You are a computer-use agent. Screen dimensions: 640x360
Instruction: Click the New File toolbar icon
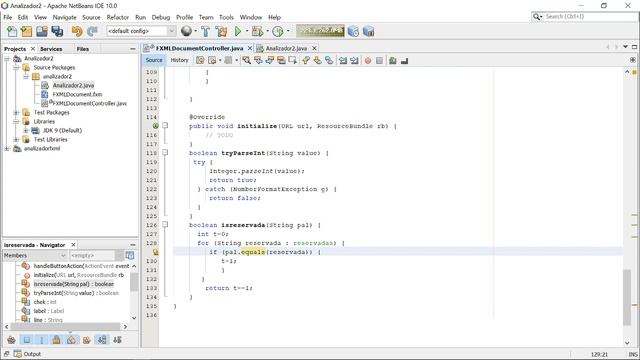[x=12, y=31]
